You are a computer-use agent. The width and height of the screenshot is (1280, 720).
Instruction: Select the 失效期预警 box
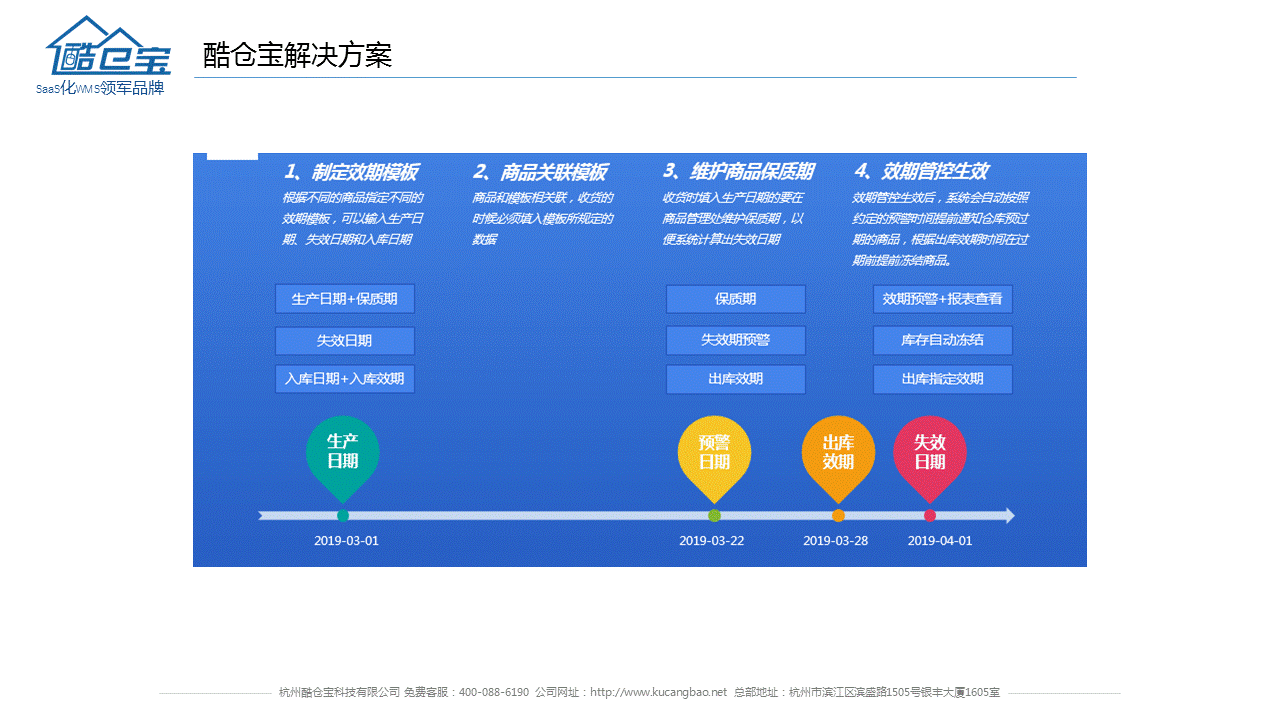point(736,340)
